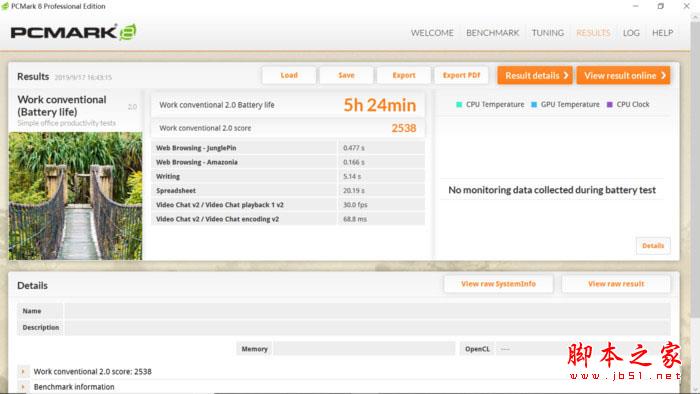Click Work conventional 2.0 Battery life label
The width and height of the screenshot is (700, 394).
(217, 105)
